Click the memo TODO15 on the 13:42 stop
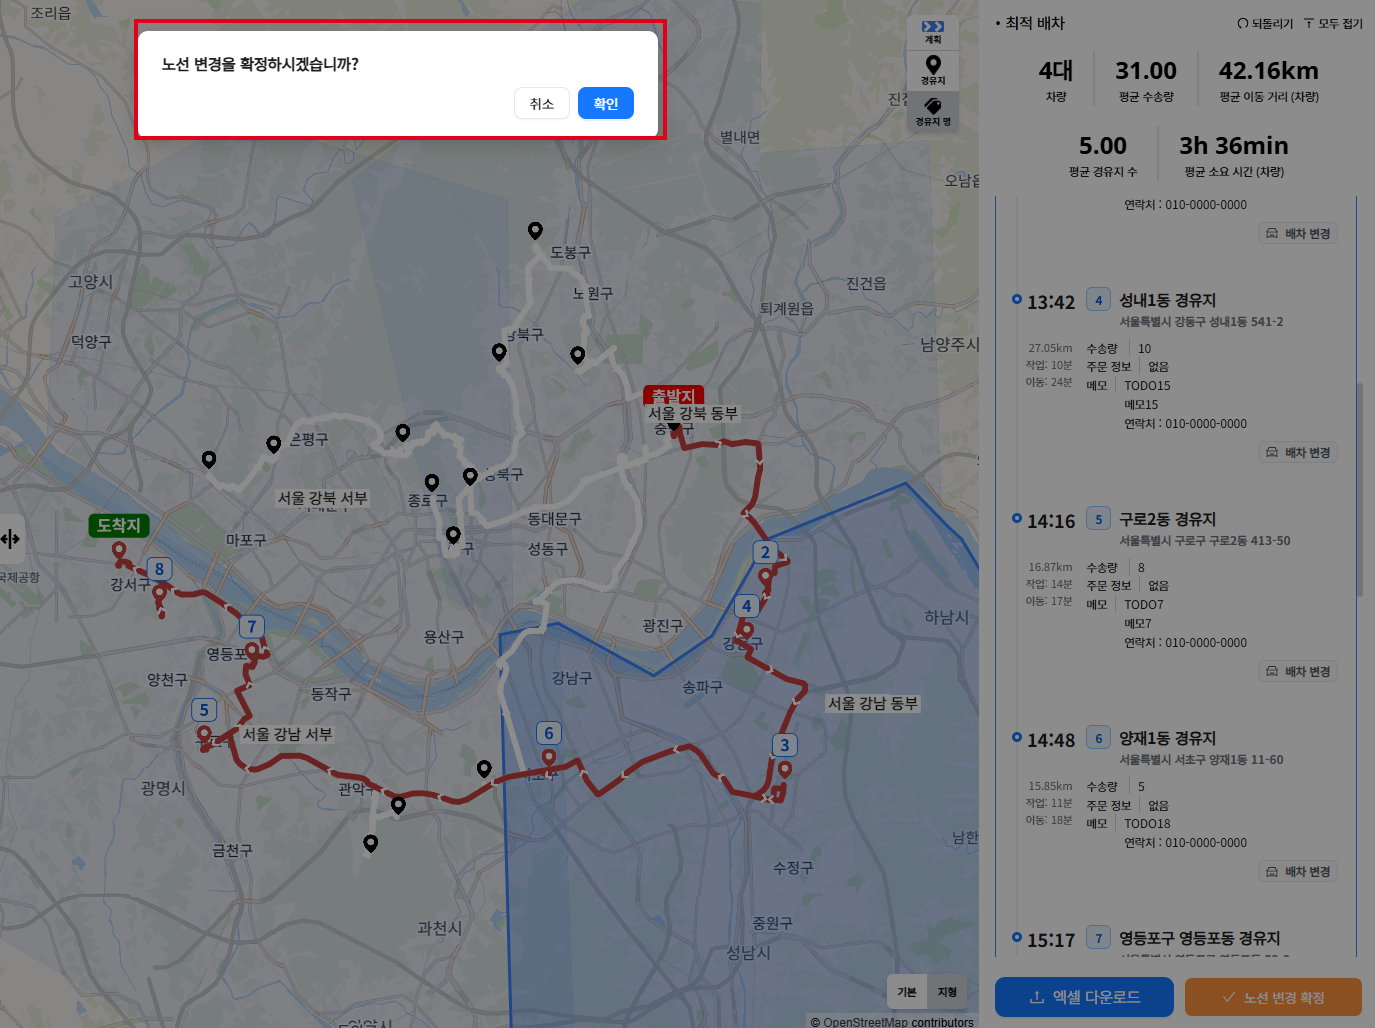 click(x=1147, y=386)
